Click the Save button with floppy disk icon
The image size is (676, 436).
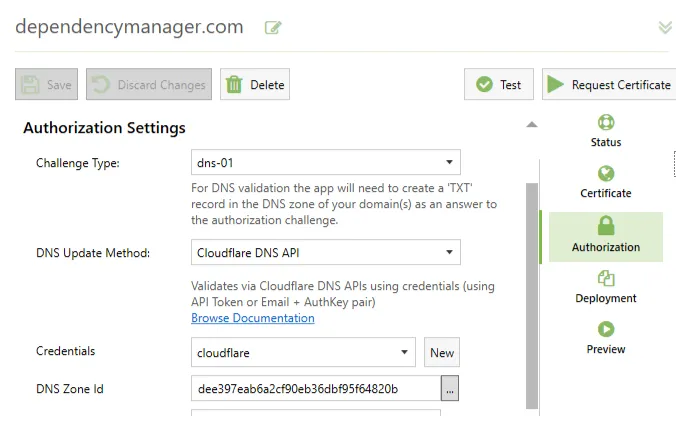47,85
